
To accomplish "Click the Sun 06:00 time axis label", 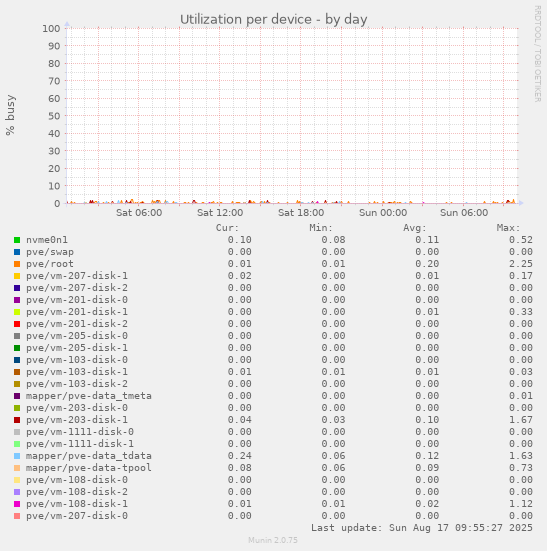I will click(x=464, y=213).
